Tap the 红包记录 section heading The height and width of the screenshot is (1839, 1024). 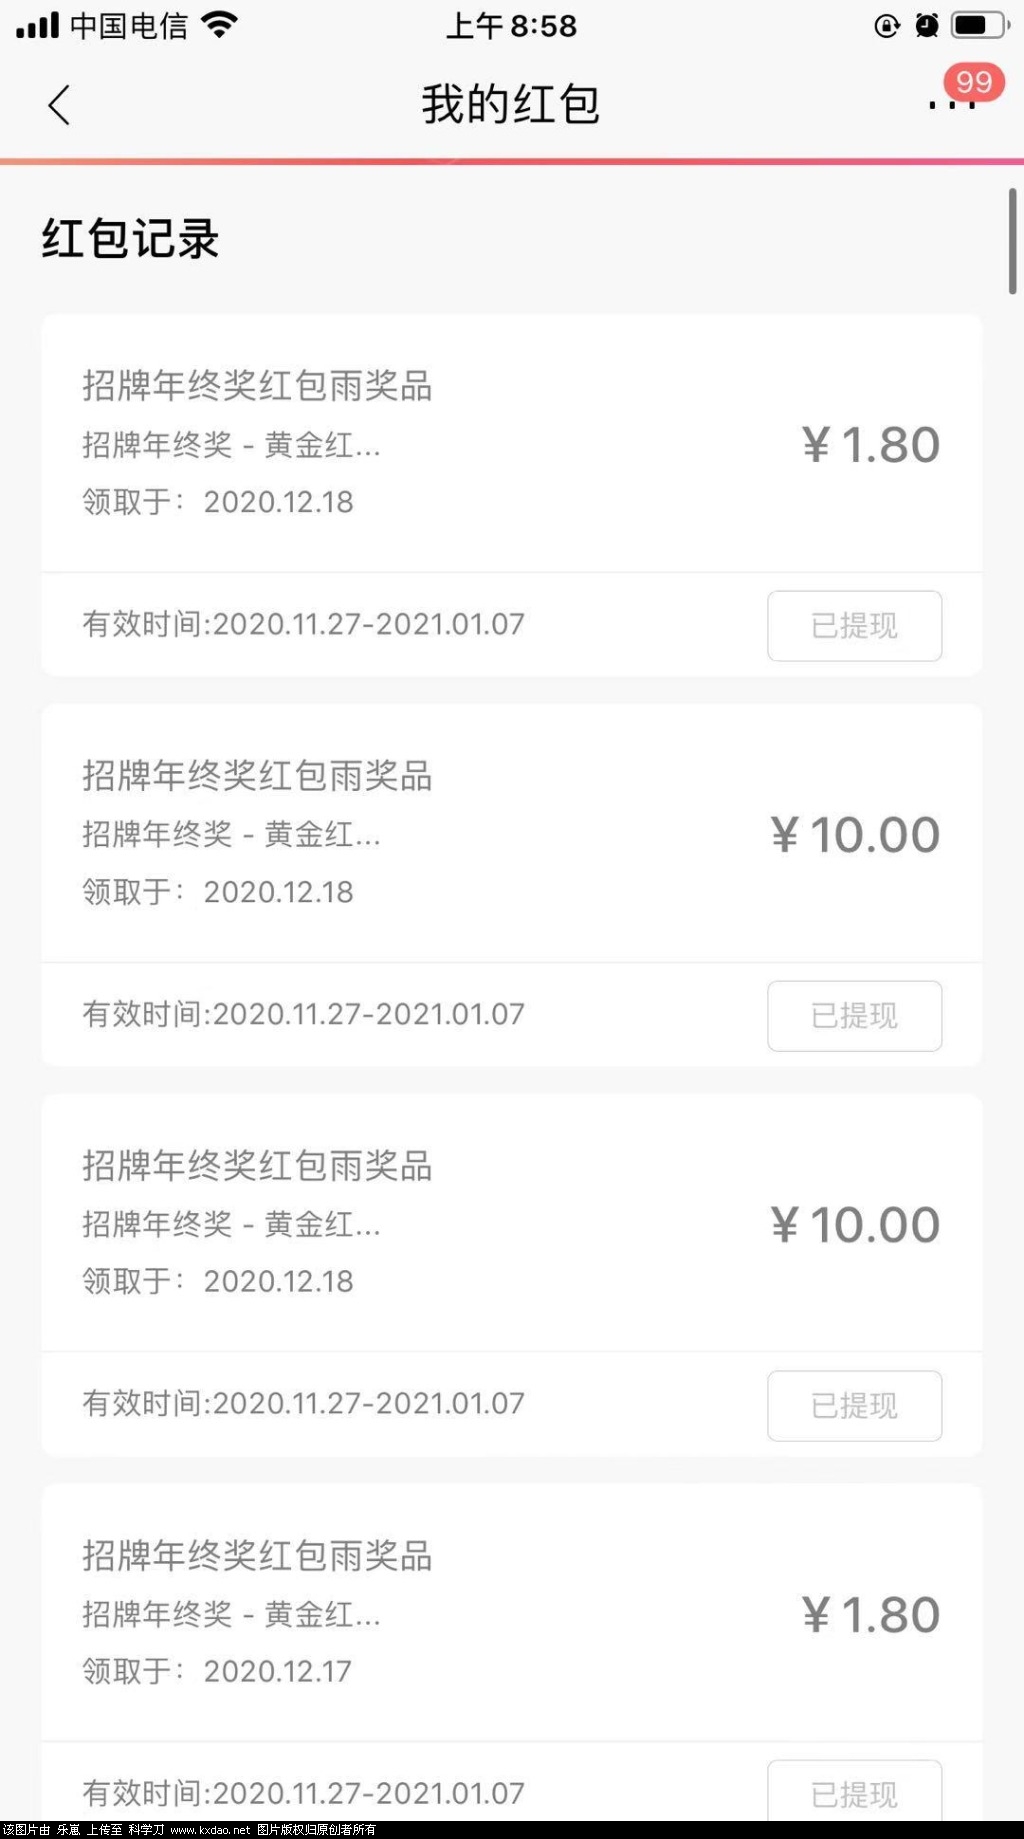coord(130,239)
